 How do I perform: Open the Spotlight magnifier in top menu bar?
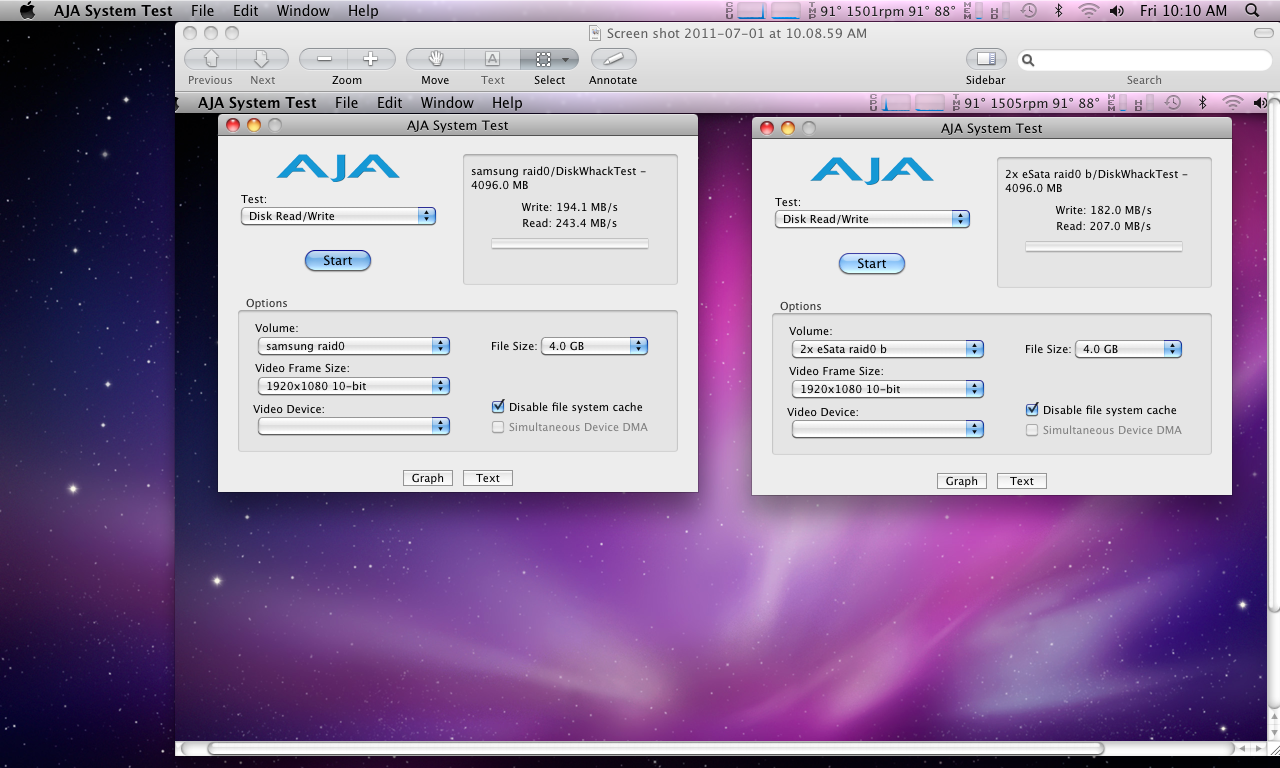[x=1252, y=11]
